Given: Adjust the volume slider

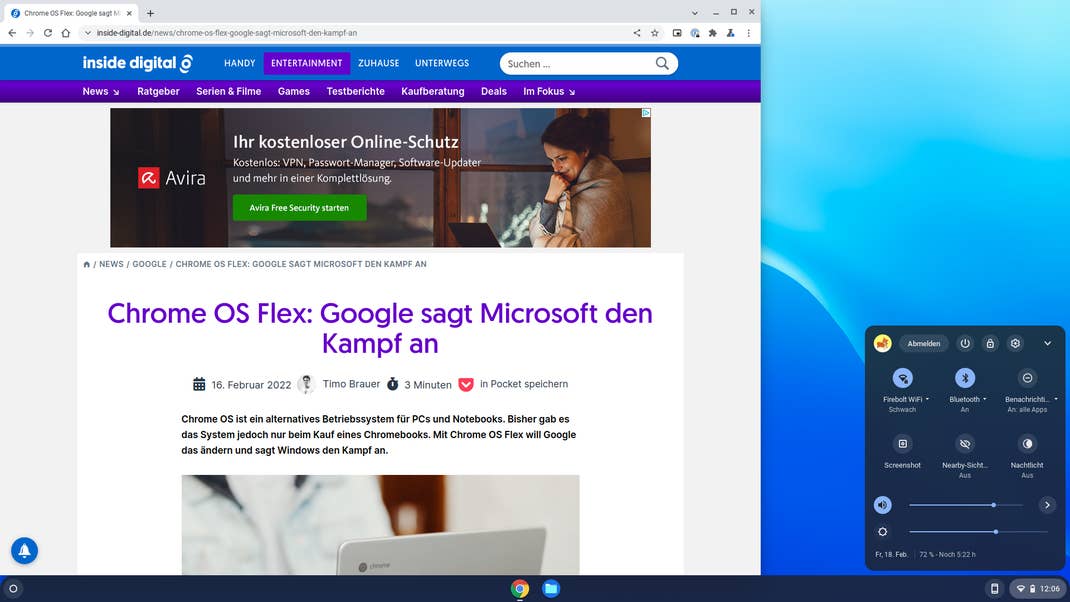Looking at the screenshot, I should pos(966,505).
